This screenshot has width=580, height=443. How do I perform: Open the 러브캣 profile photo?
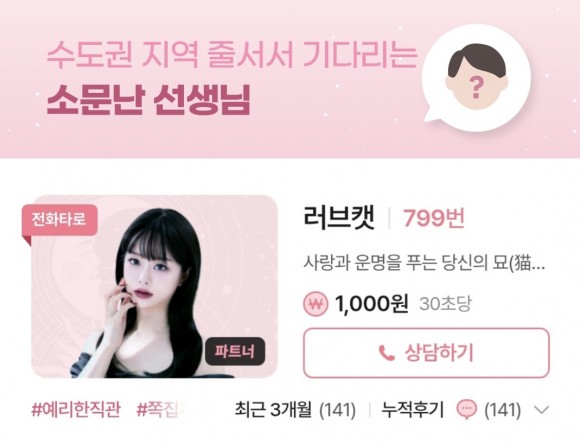point(154,287)
